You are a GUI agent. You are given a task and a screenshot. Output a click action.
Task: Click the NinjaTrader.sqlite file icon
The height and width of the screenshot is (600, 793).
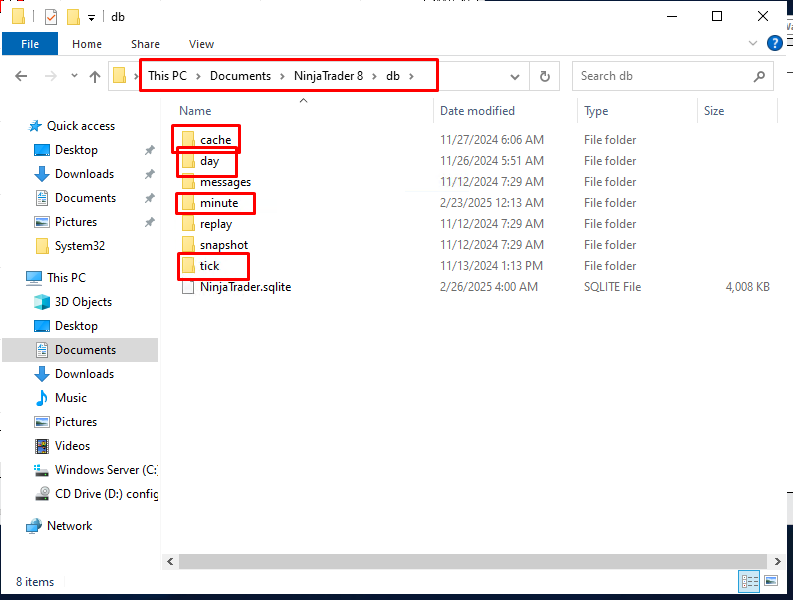tap(187, 287)
